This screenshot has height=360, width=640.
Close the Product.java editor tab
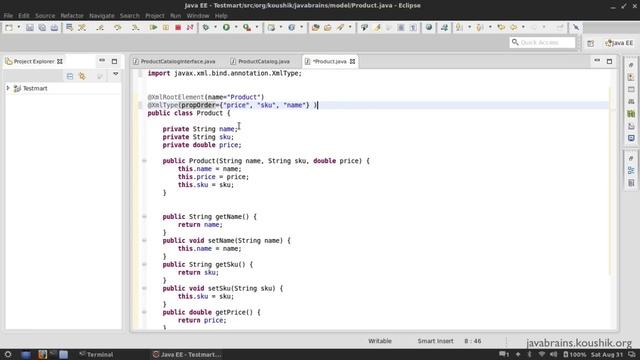[352, 61]
